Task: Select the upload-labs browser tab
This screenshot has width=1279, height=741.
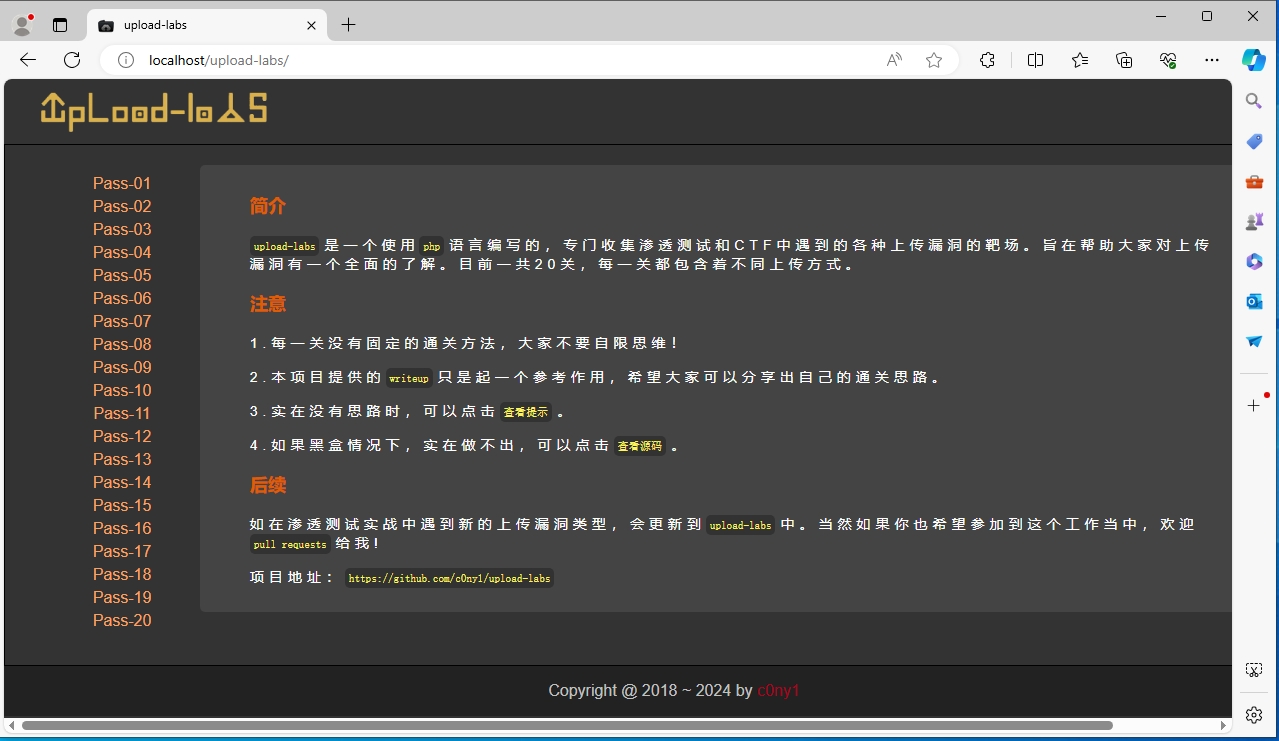Action: click(x=208, y=25)
